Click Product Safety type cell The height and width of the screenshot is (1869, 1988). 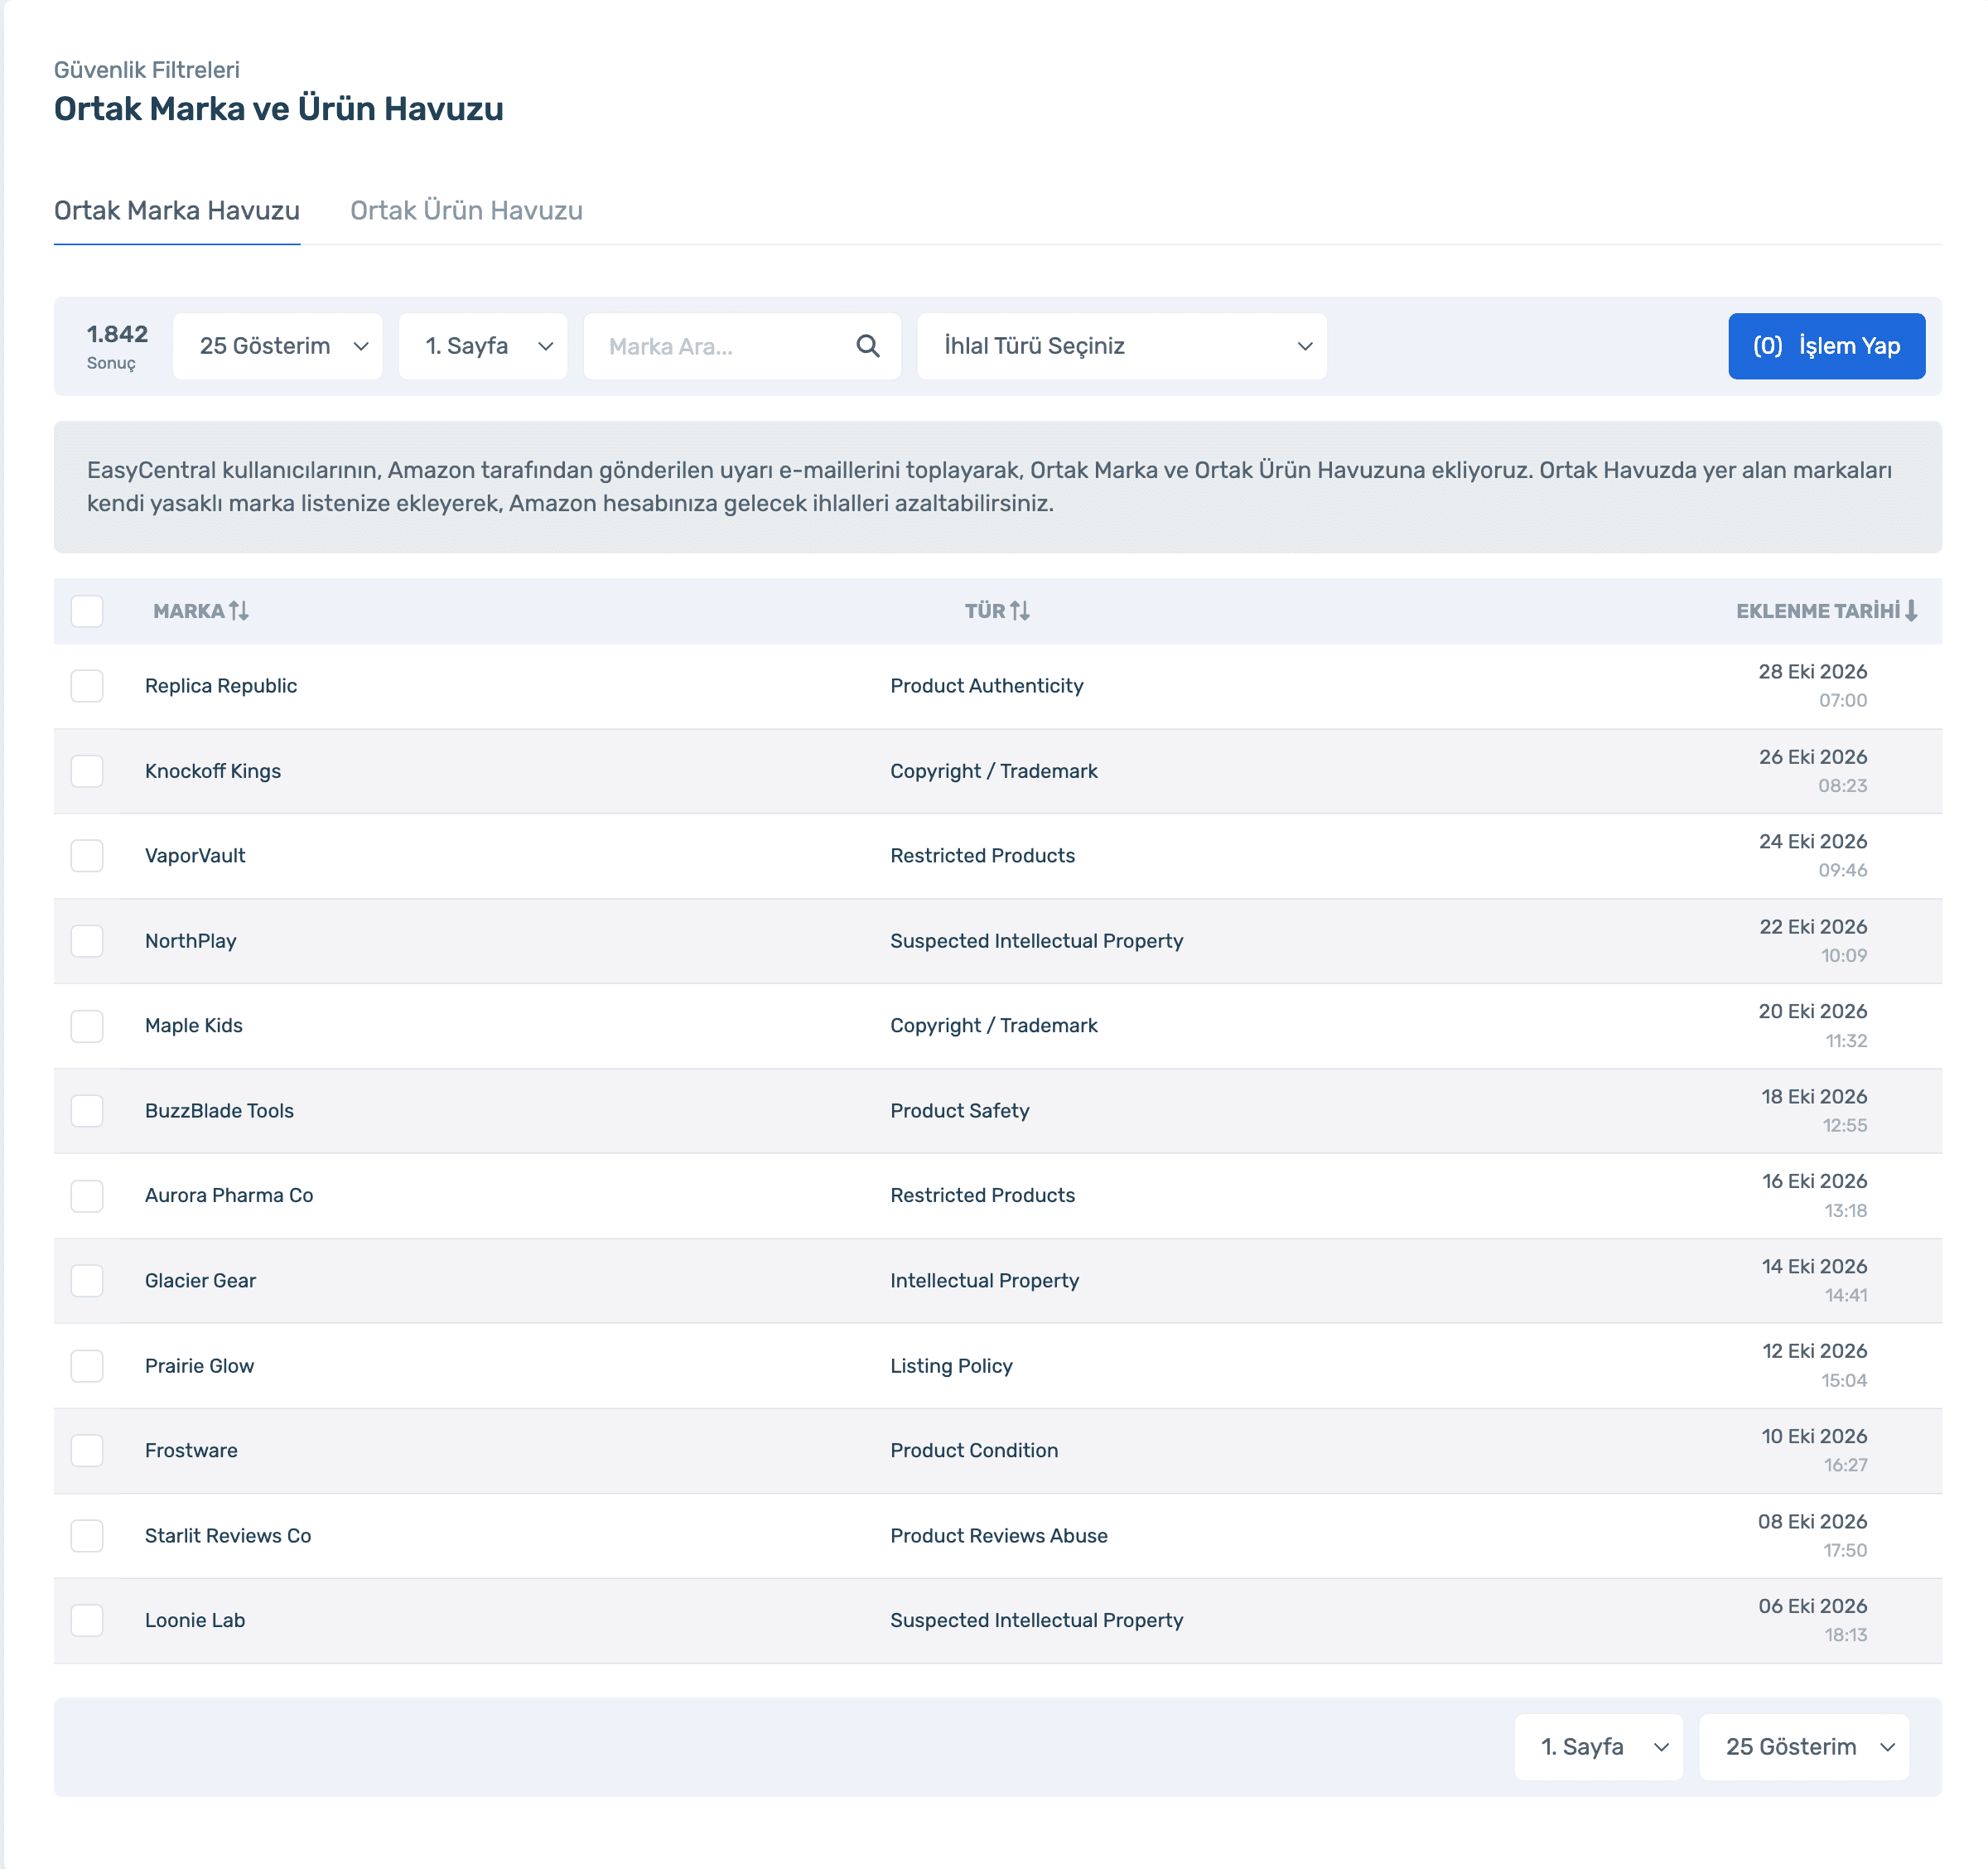click(960, 1111)
